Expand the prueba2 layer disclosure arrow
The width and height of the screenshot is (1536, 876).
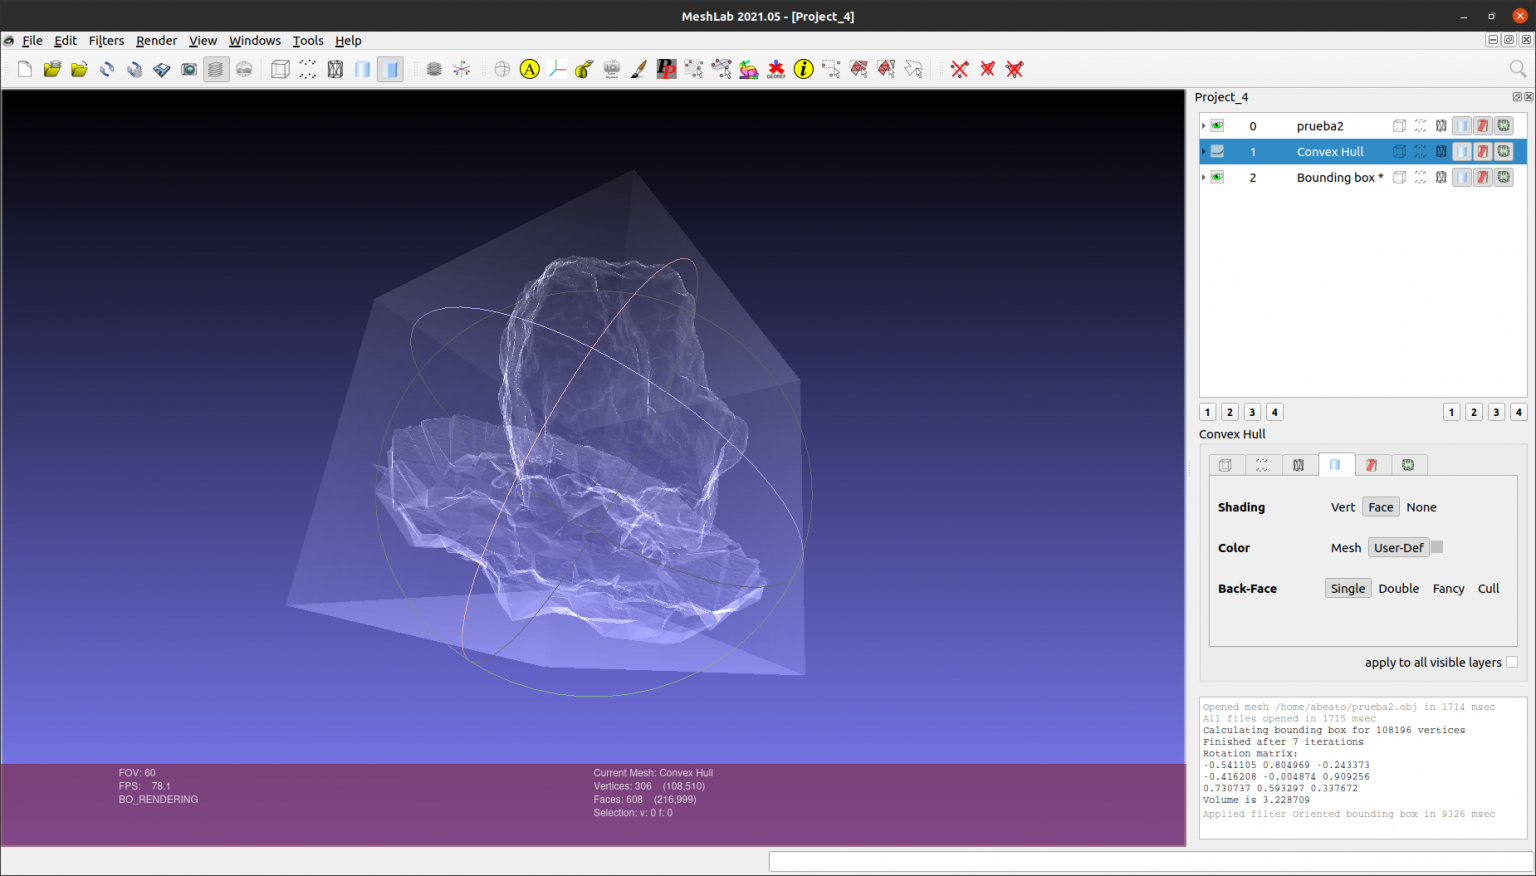pos(1204,125)
